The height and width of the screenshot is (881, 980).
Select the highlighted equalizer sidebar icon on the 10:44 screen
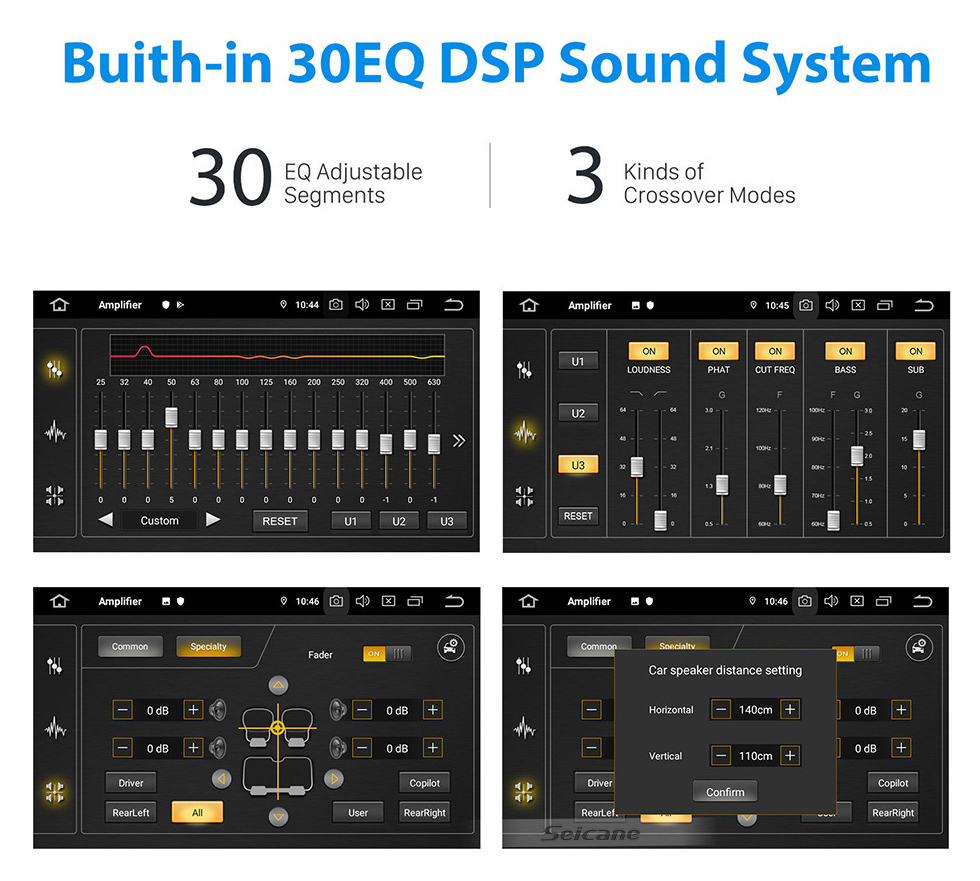55,369
